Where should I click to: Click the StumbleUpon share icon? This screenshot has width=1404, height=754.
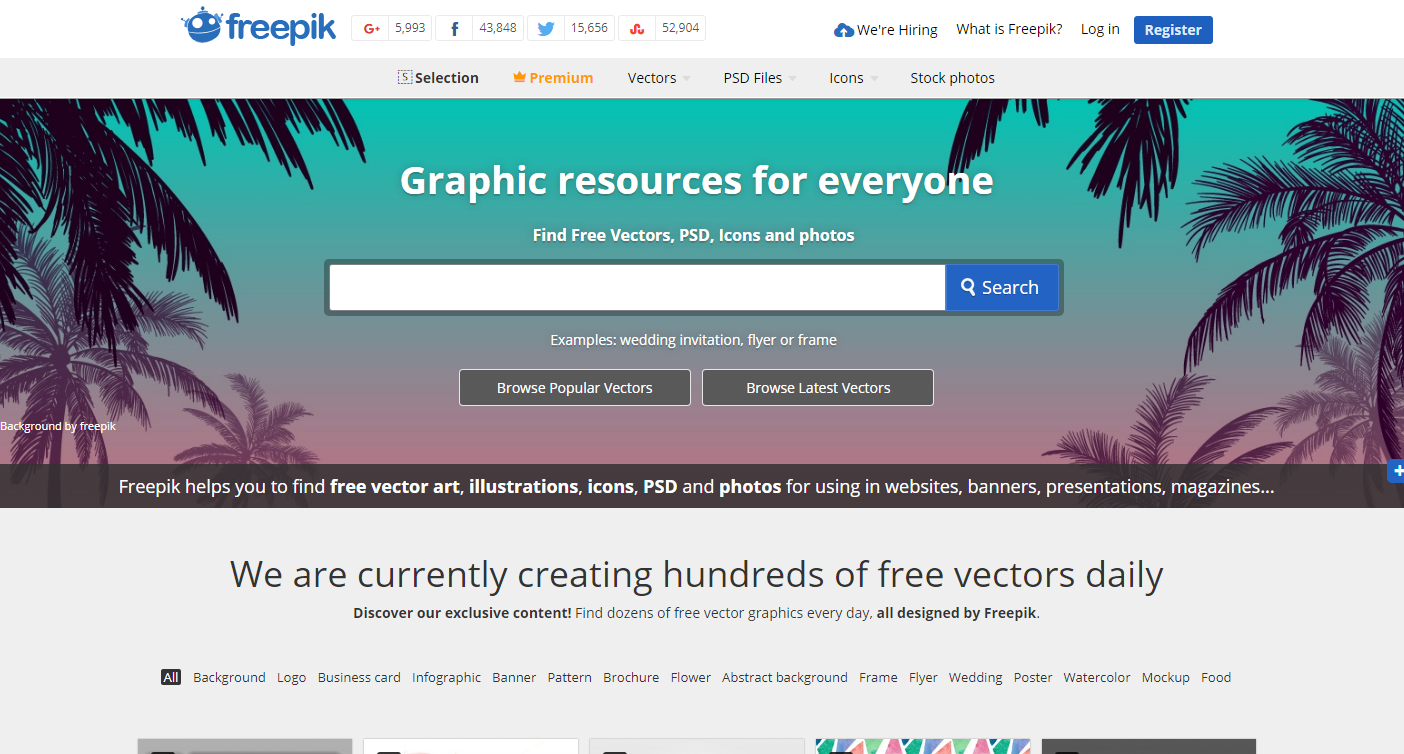tap(637, 29)
